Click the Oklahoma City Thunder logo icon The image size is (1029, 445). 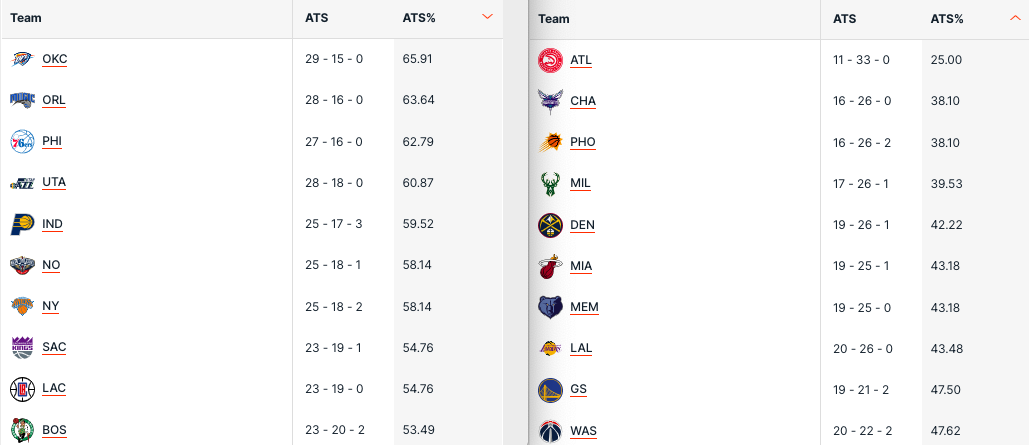tap(22, 59)
